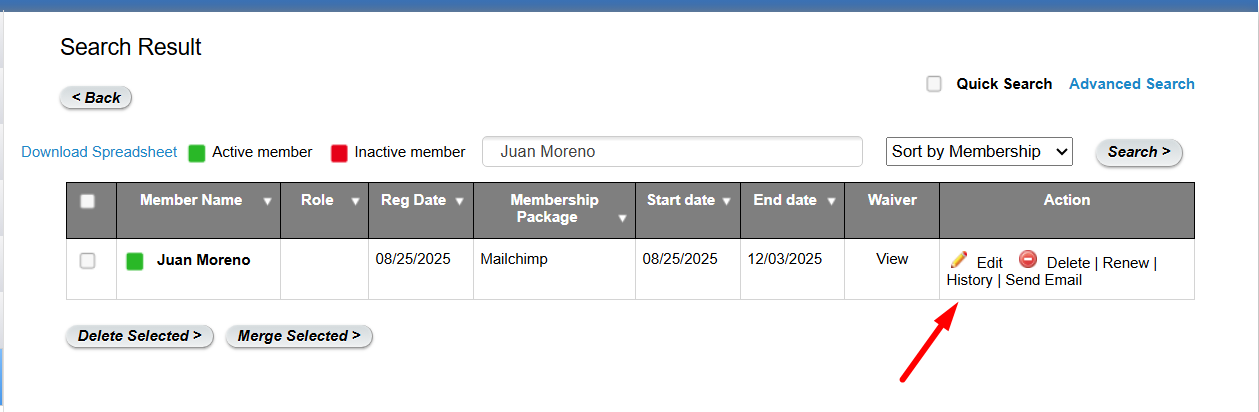The height and width of the screenshot is (412, 1259).
Task: Click the Delete Selected button
Action: 139,336
